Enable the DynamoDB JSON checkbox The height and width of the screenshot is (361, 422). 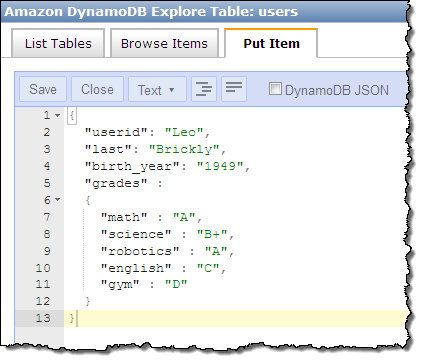tap(275, 89)
